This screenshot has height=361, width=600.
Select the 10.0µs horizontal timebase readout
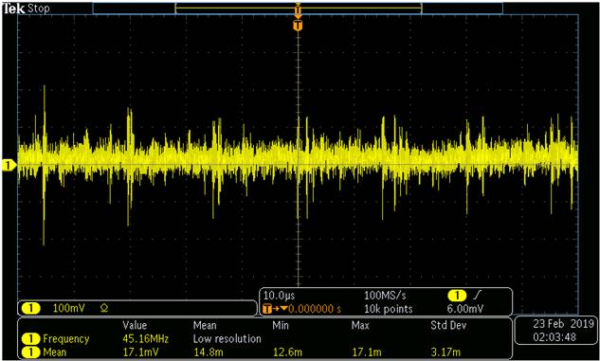(x=279, y=296)
